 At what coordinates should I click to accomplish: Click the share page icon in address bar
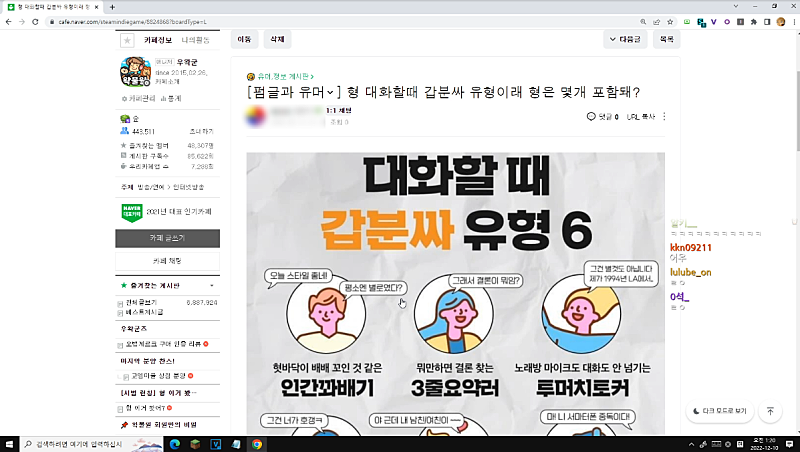click(657, 22)
